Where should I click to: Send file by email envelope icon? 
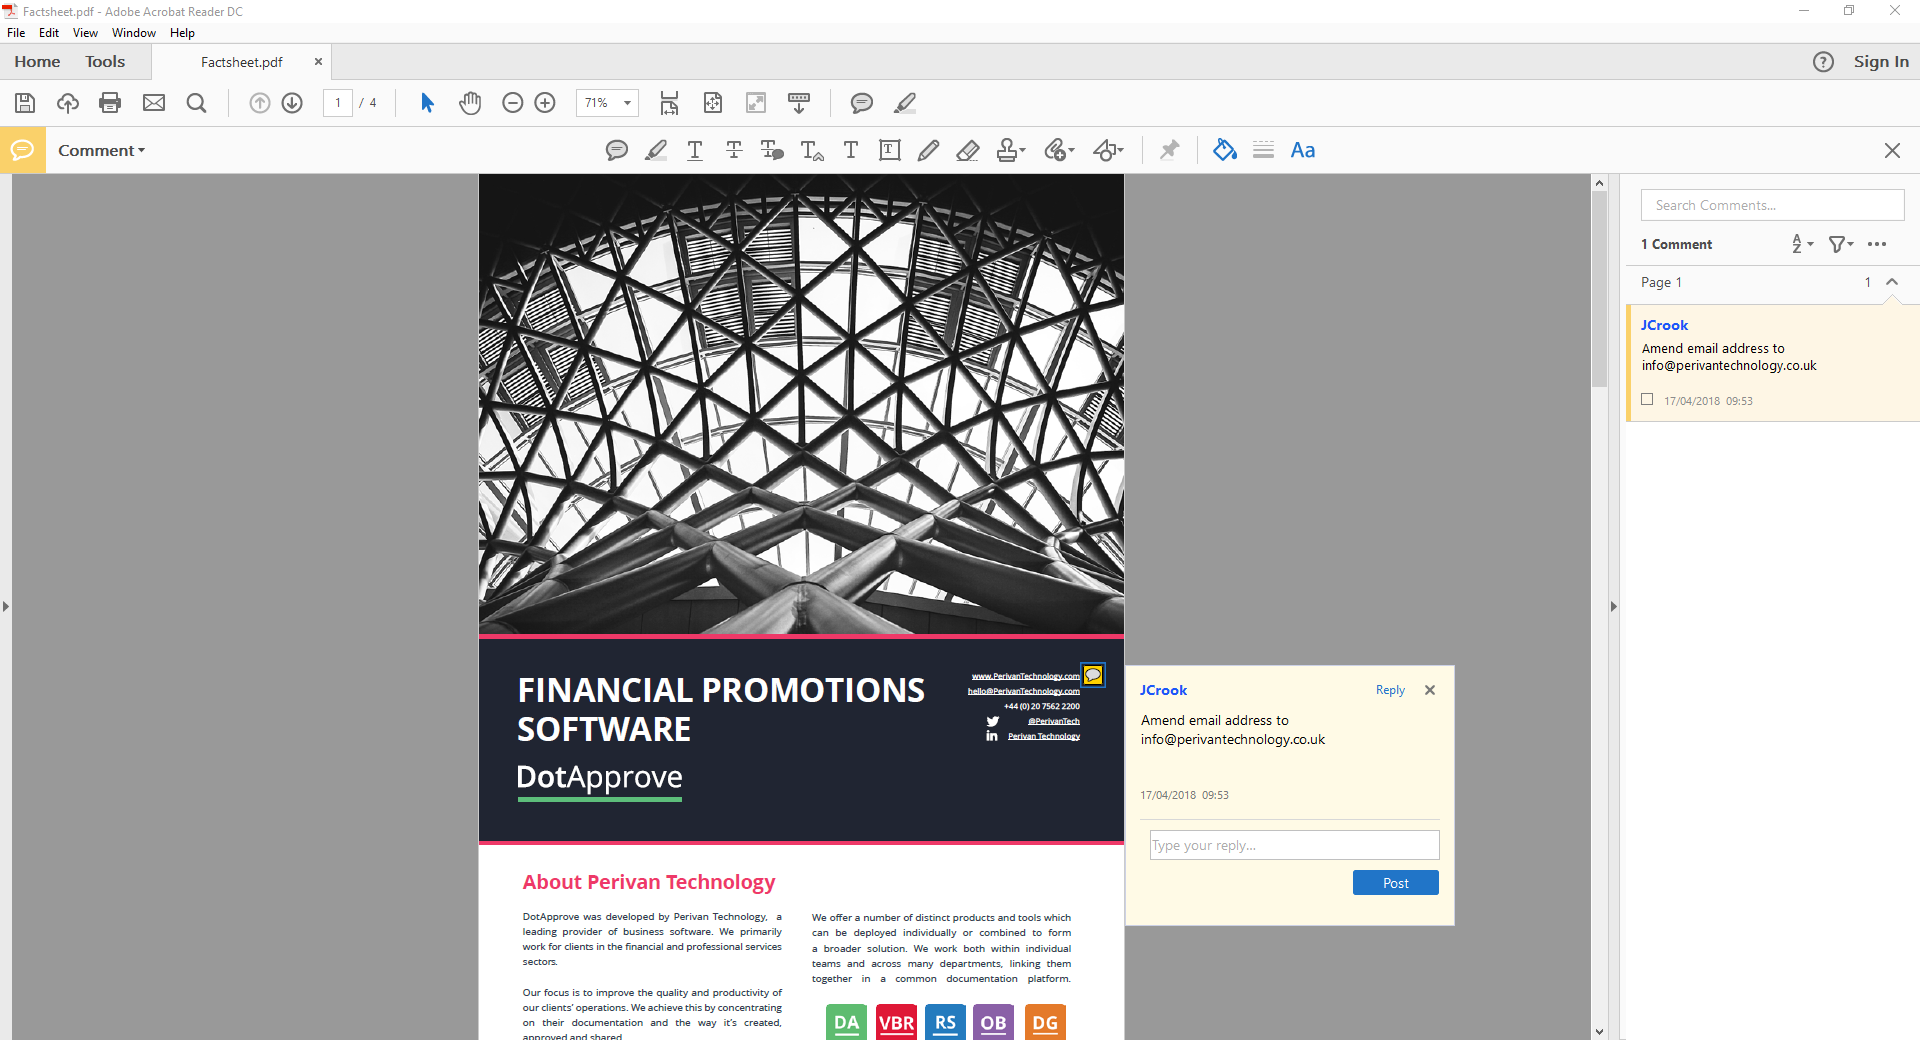(154, 103)
